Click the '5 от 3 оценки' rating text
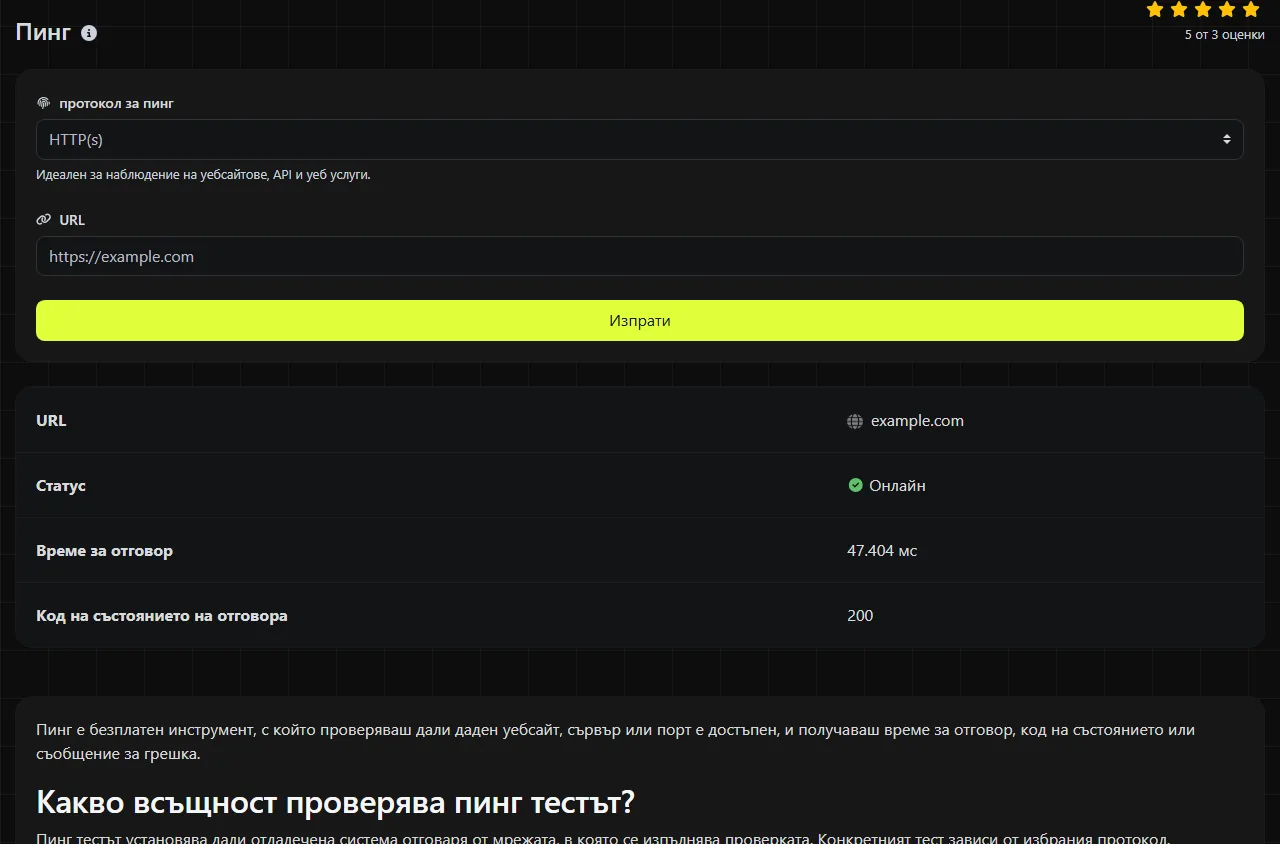1280x844 pixels. tap(1224, 35)
